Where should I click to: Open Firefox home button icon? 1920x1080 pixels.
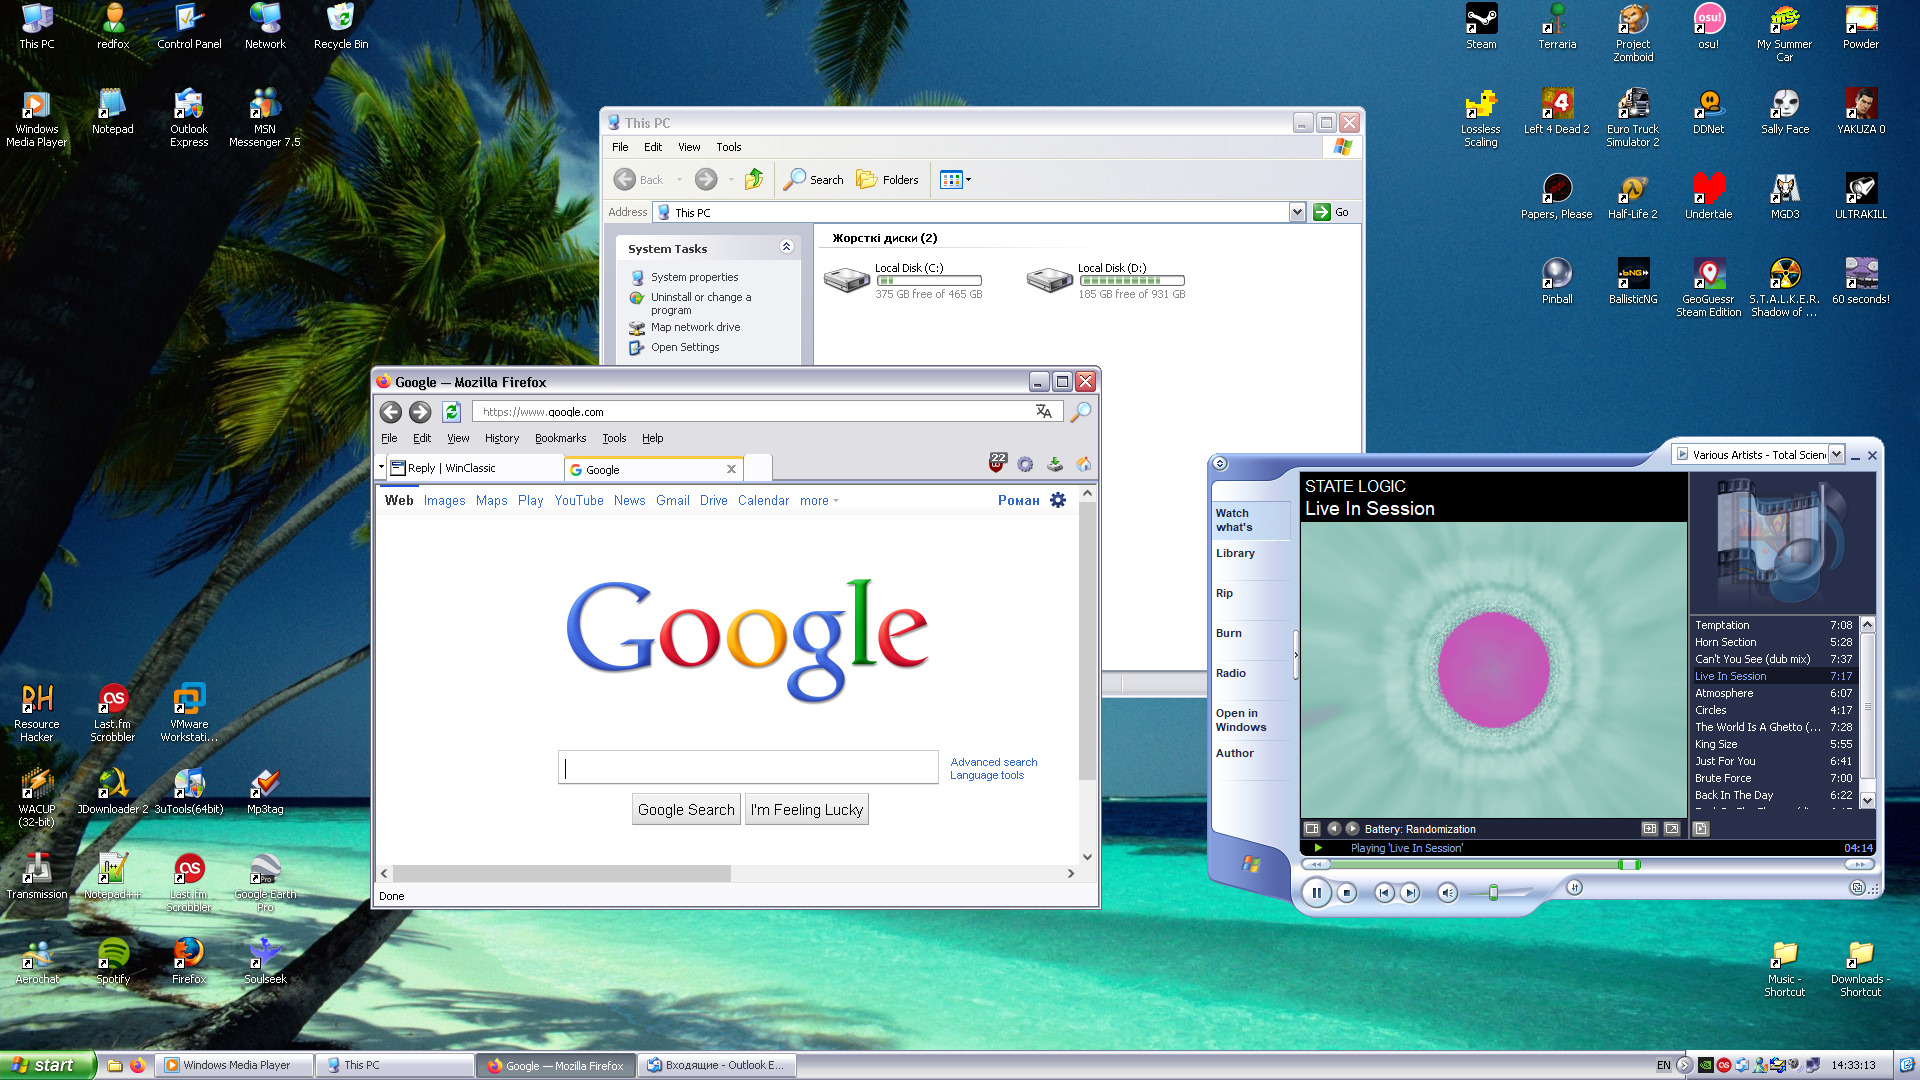coord(1083,464)
